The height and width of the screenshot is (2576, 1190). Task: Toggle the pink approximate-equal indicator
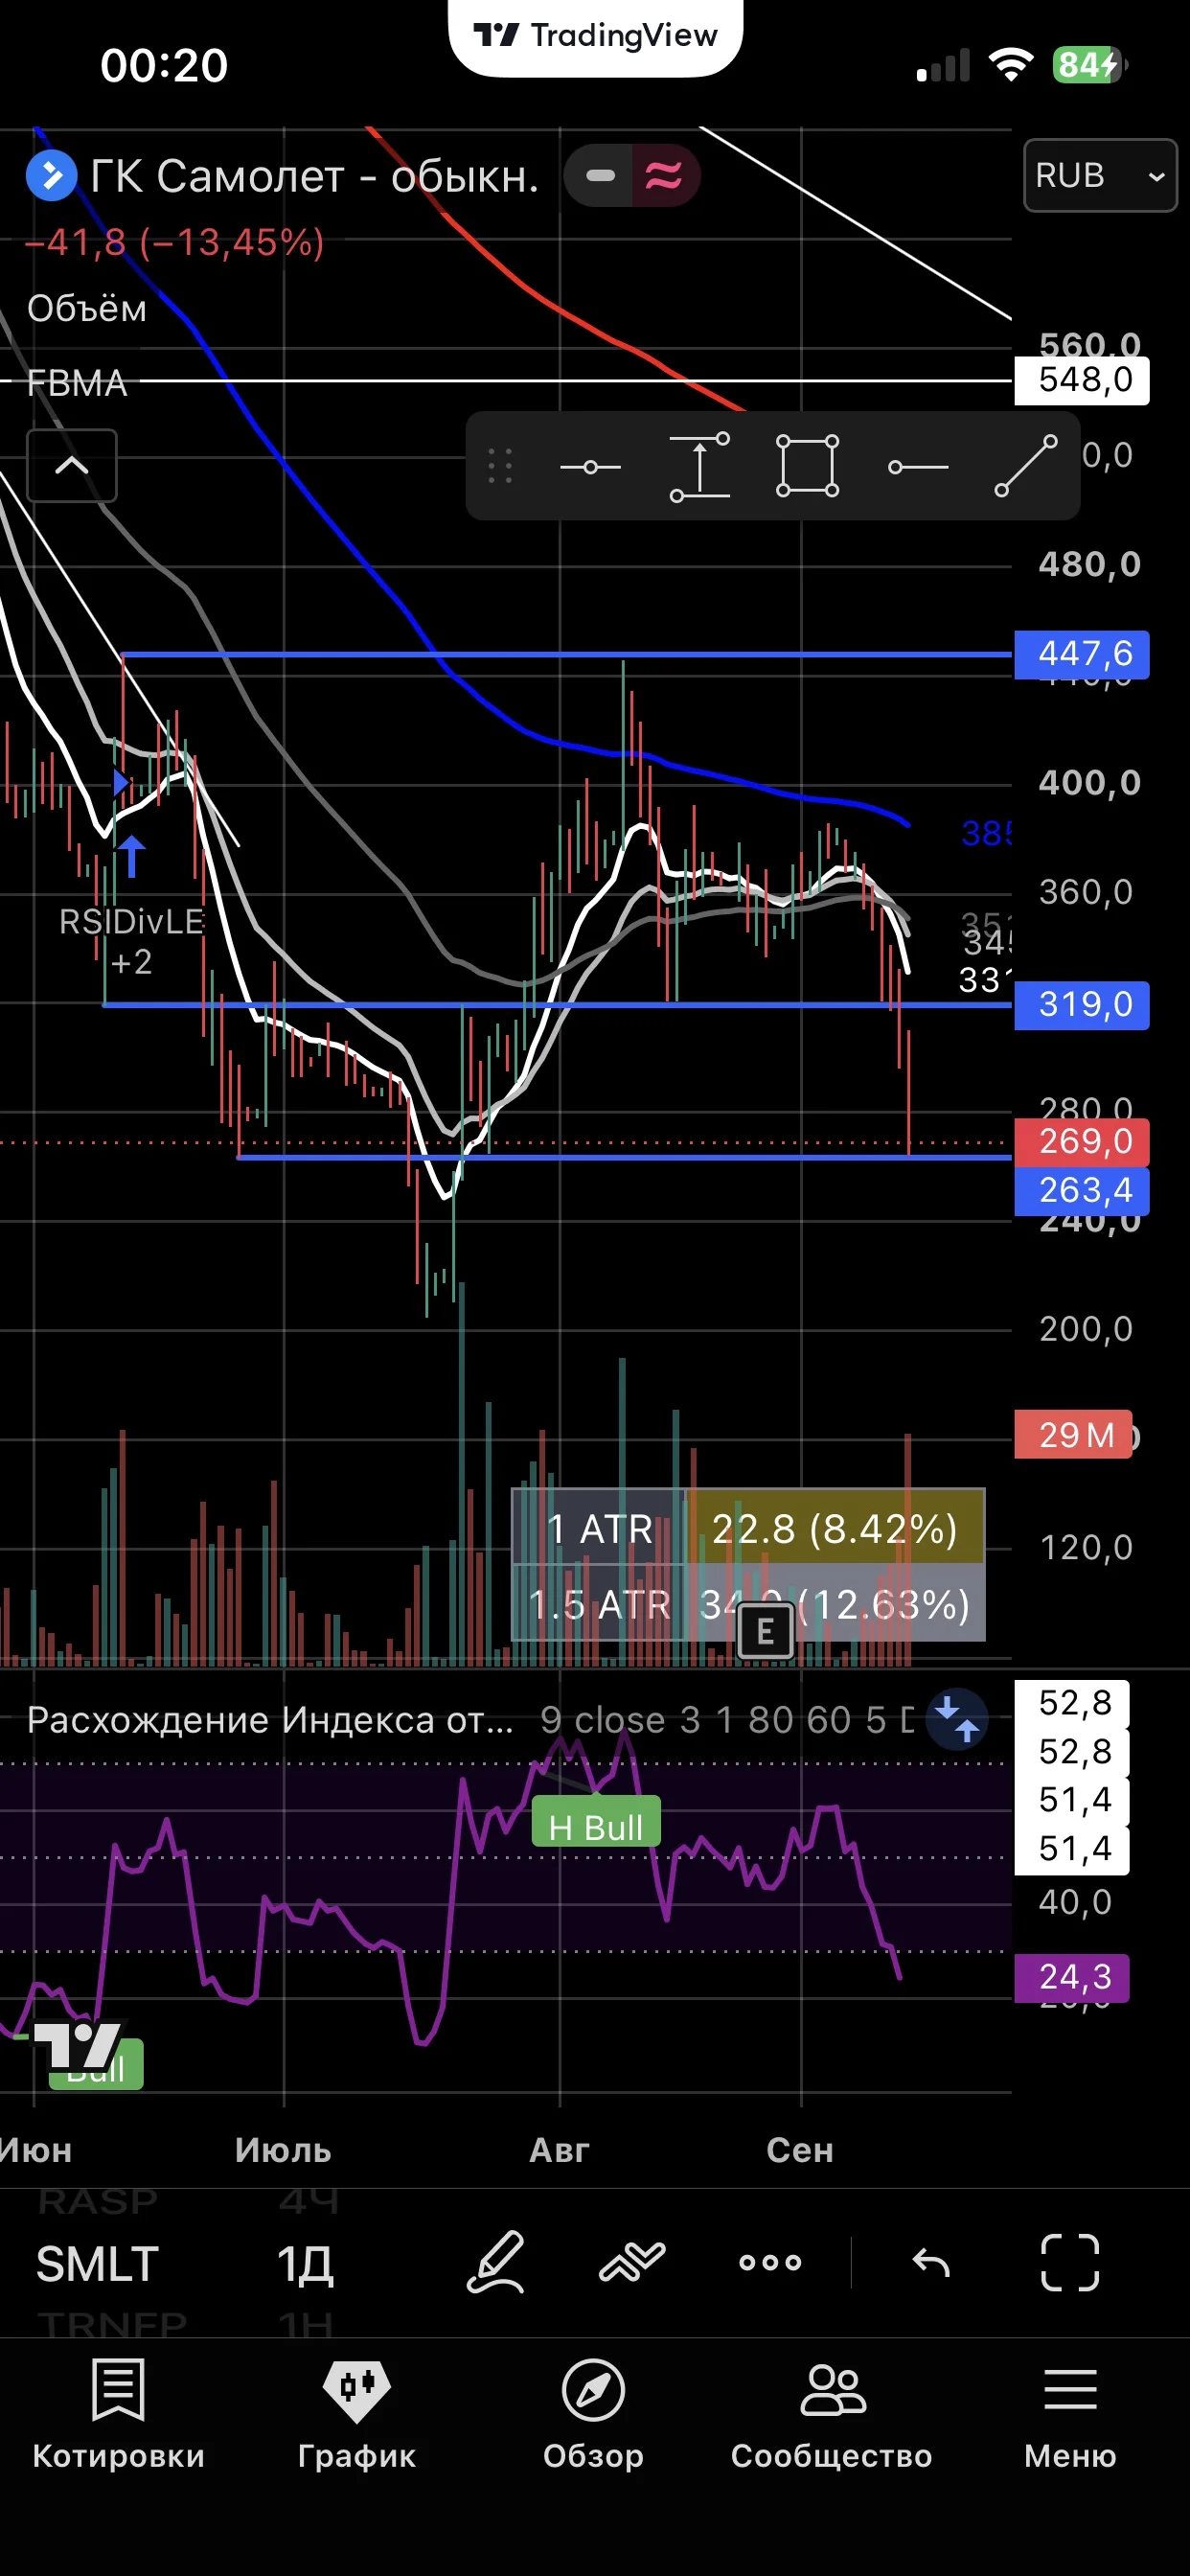pos(665,175)
